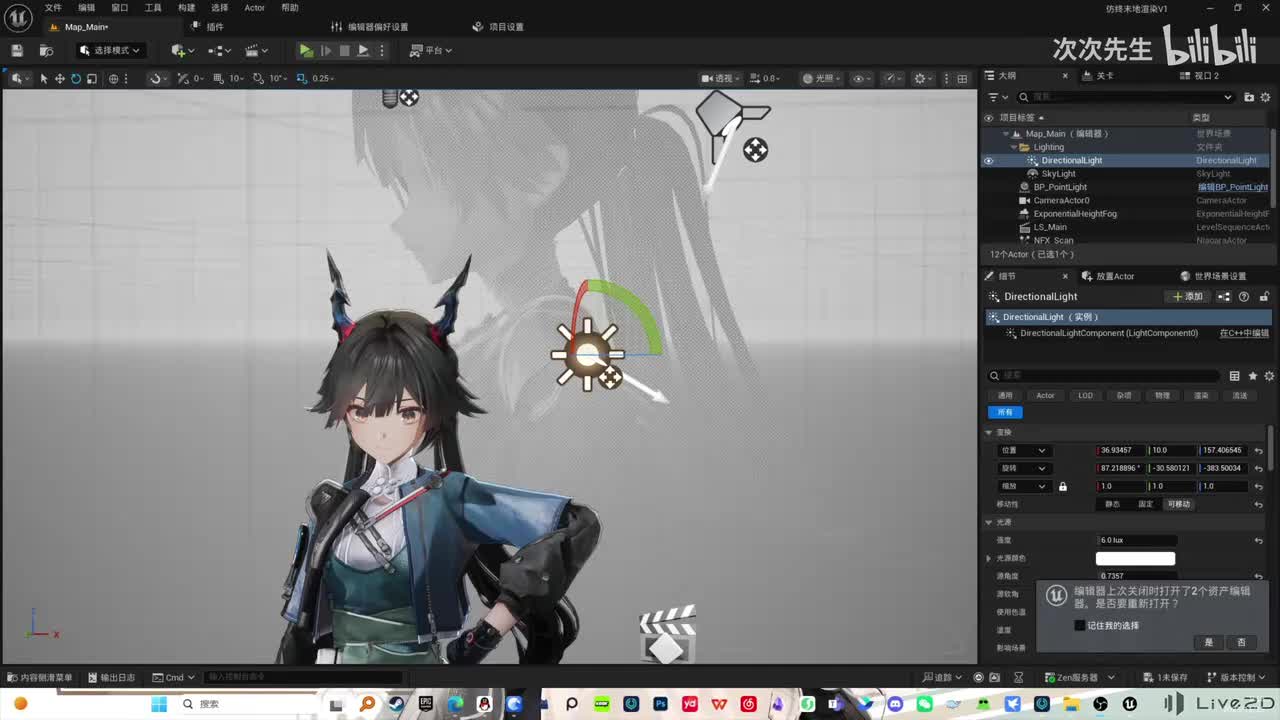1280x720 pixels.
Task: Open the 选择模式 dropdown
Action: point(111,50)
